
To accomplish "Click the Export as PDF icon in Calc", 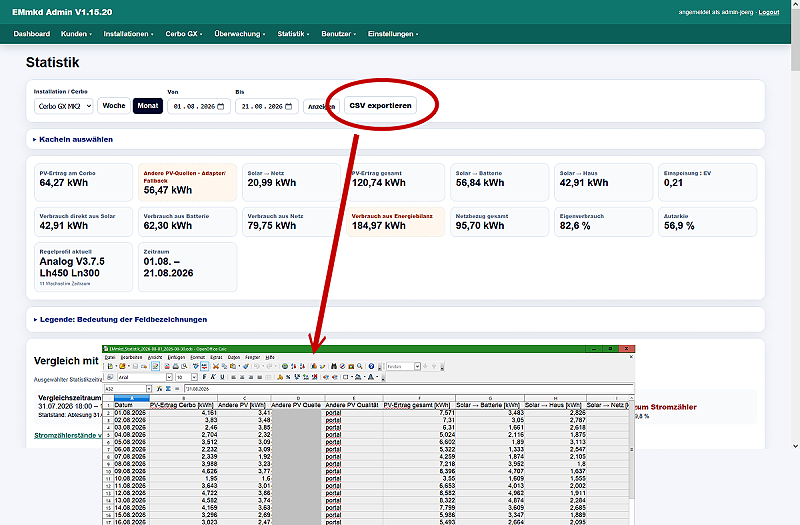I will [x=167, y=366].
